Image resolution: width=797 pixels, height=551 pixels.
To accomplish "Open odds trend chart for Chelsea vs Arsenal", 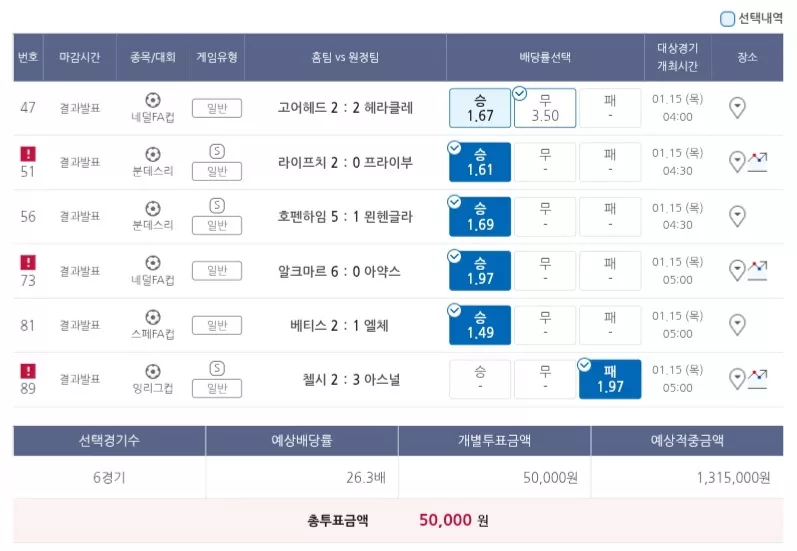I will click(757, 379).
